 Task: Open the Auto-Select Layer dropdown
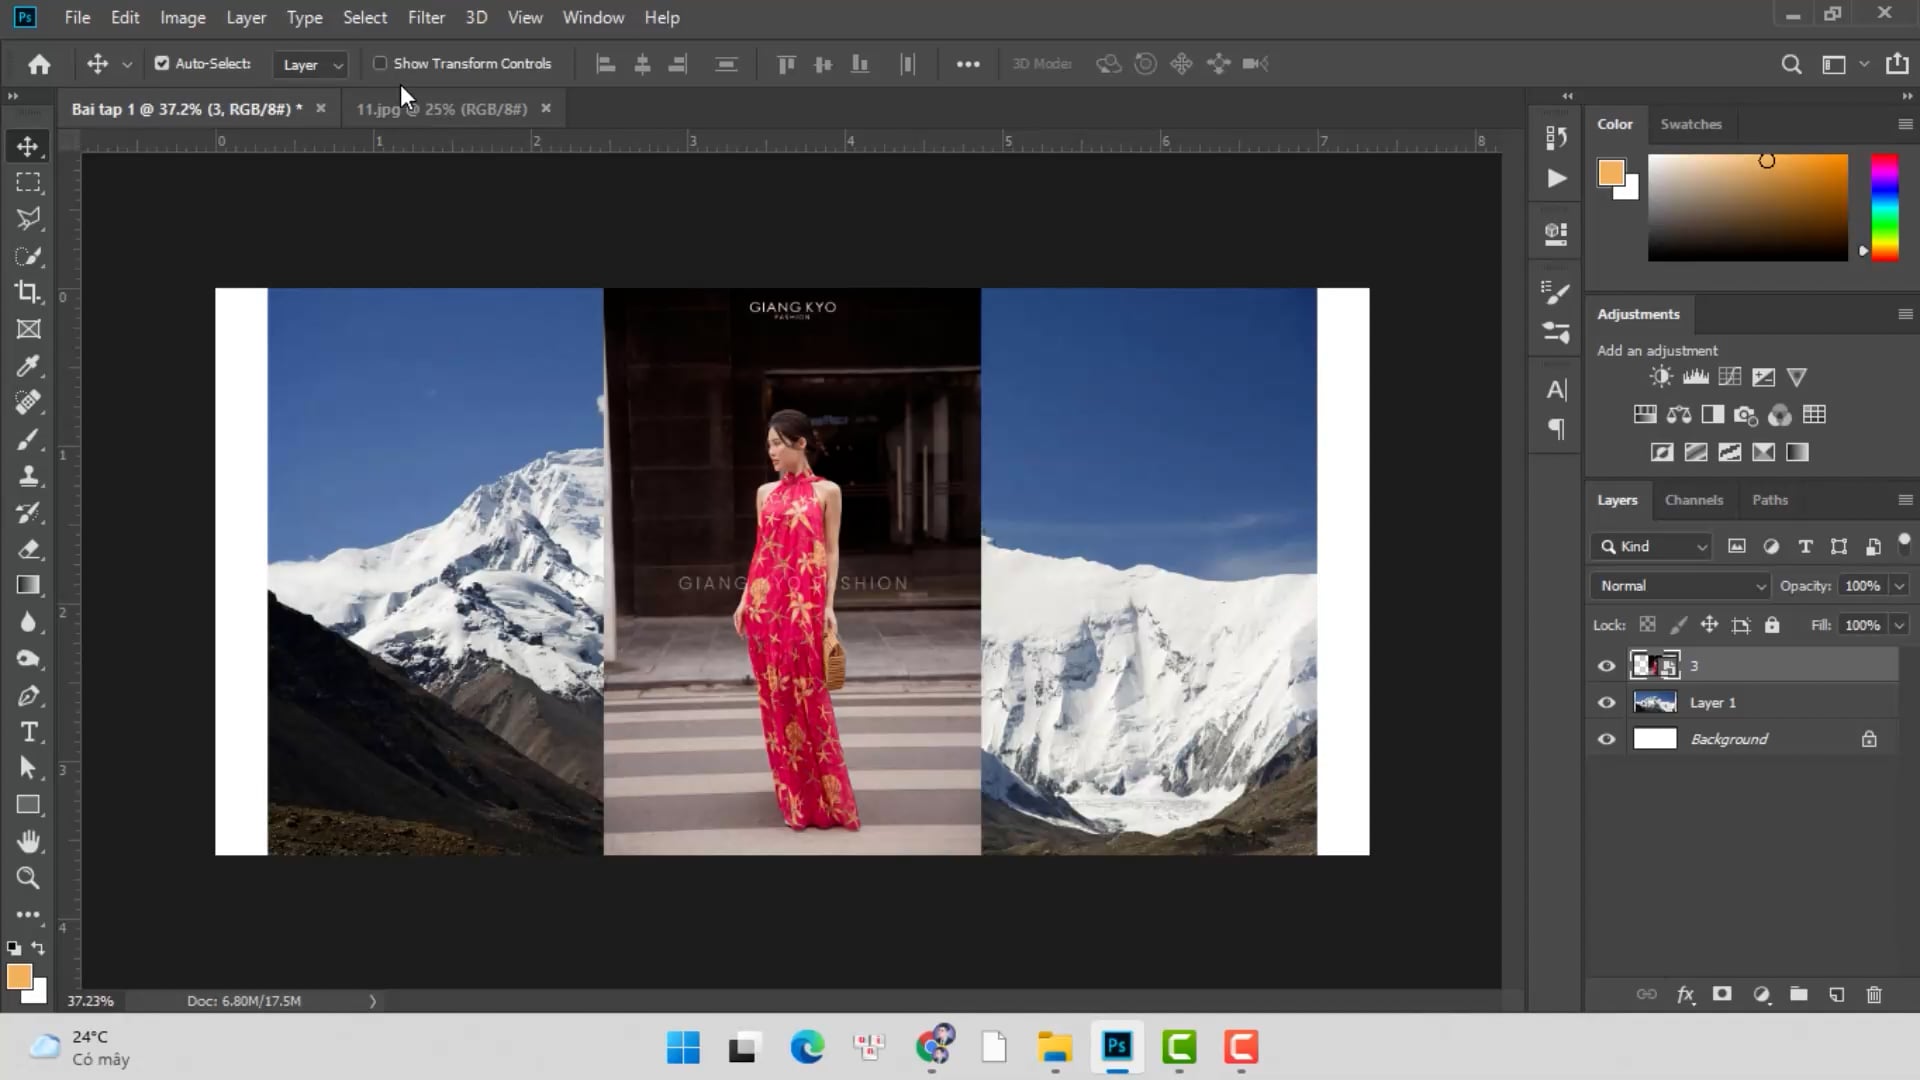311,64
